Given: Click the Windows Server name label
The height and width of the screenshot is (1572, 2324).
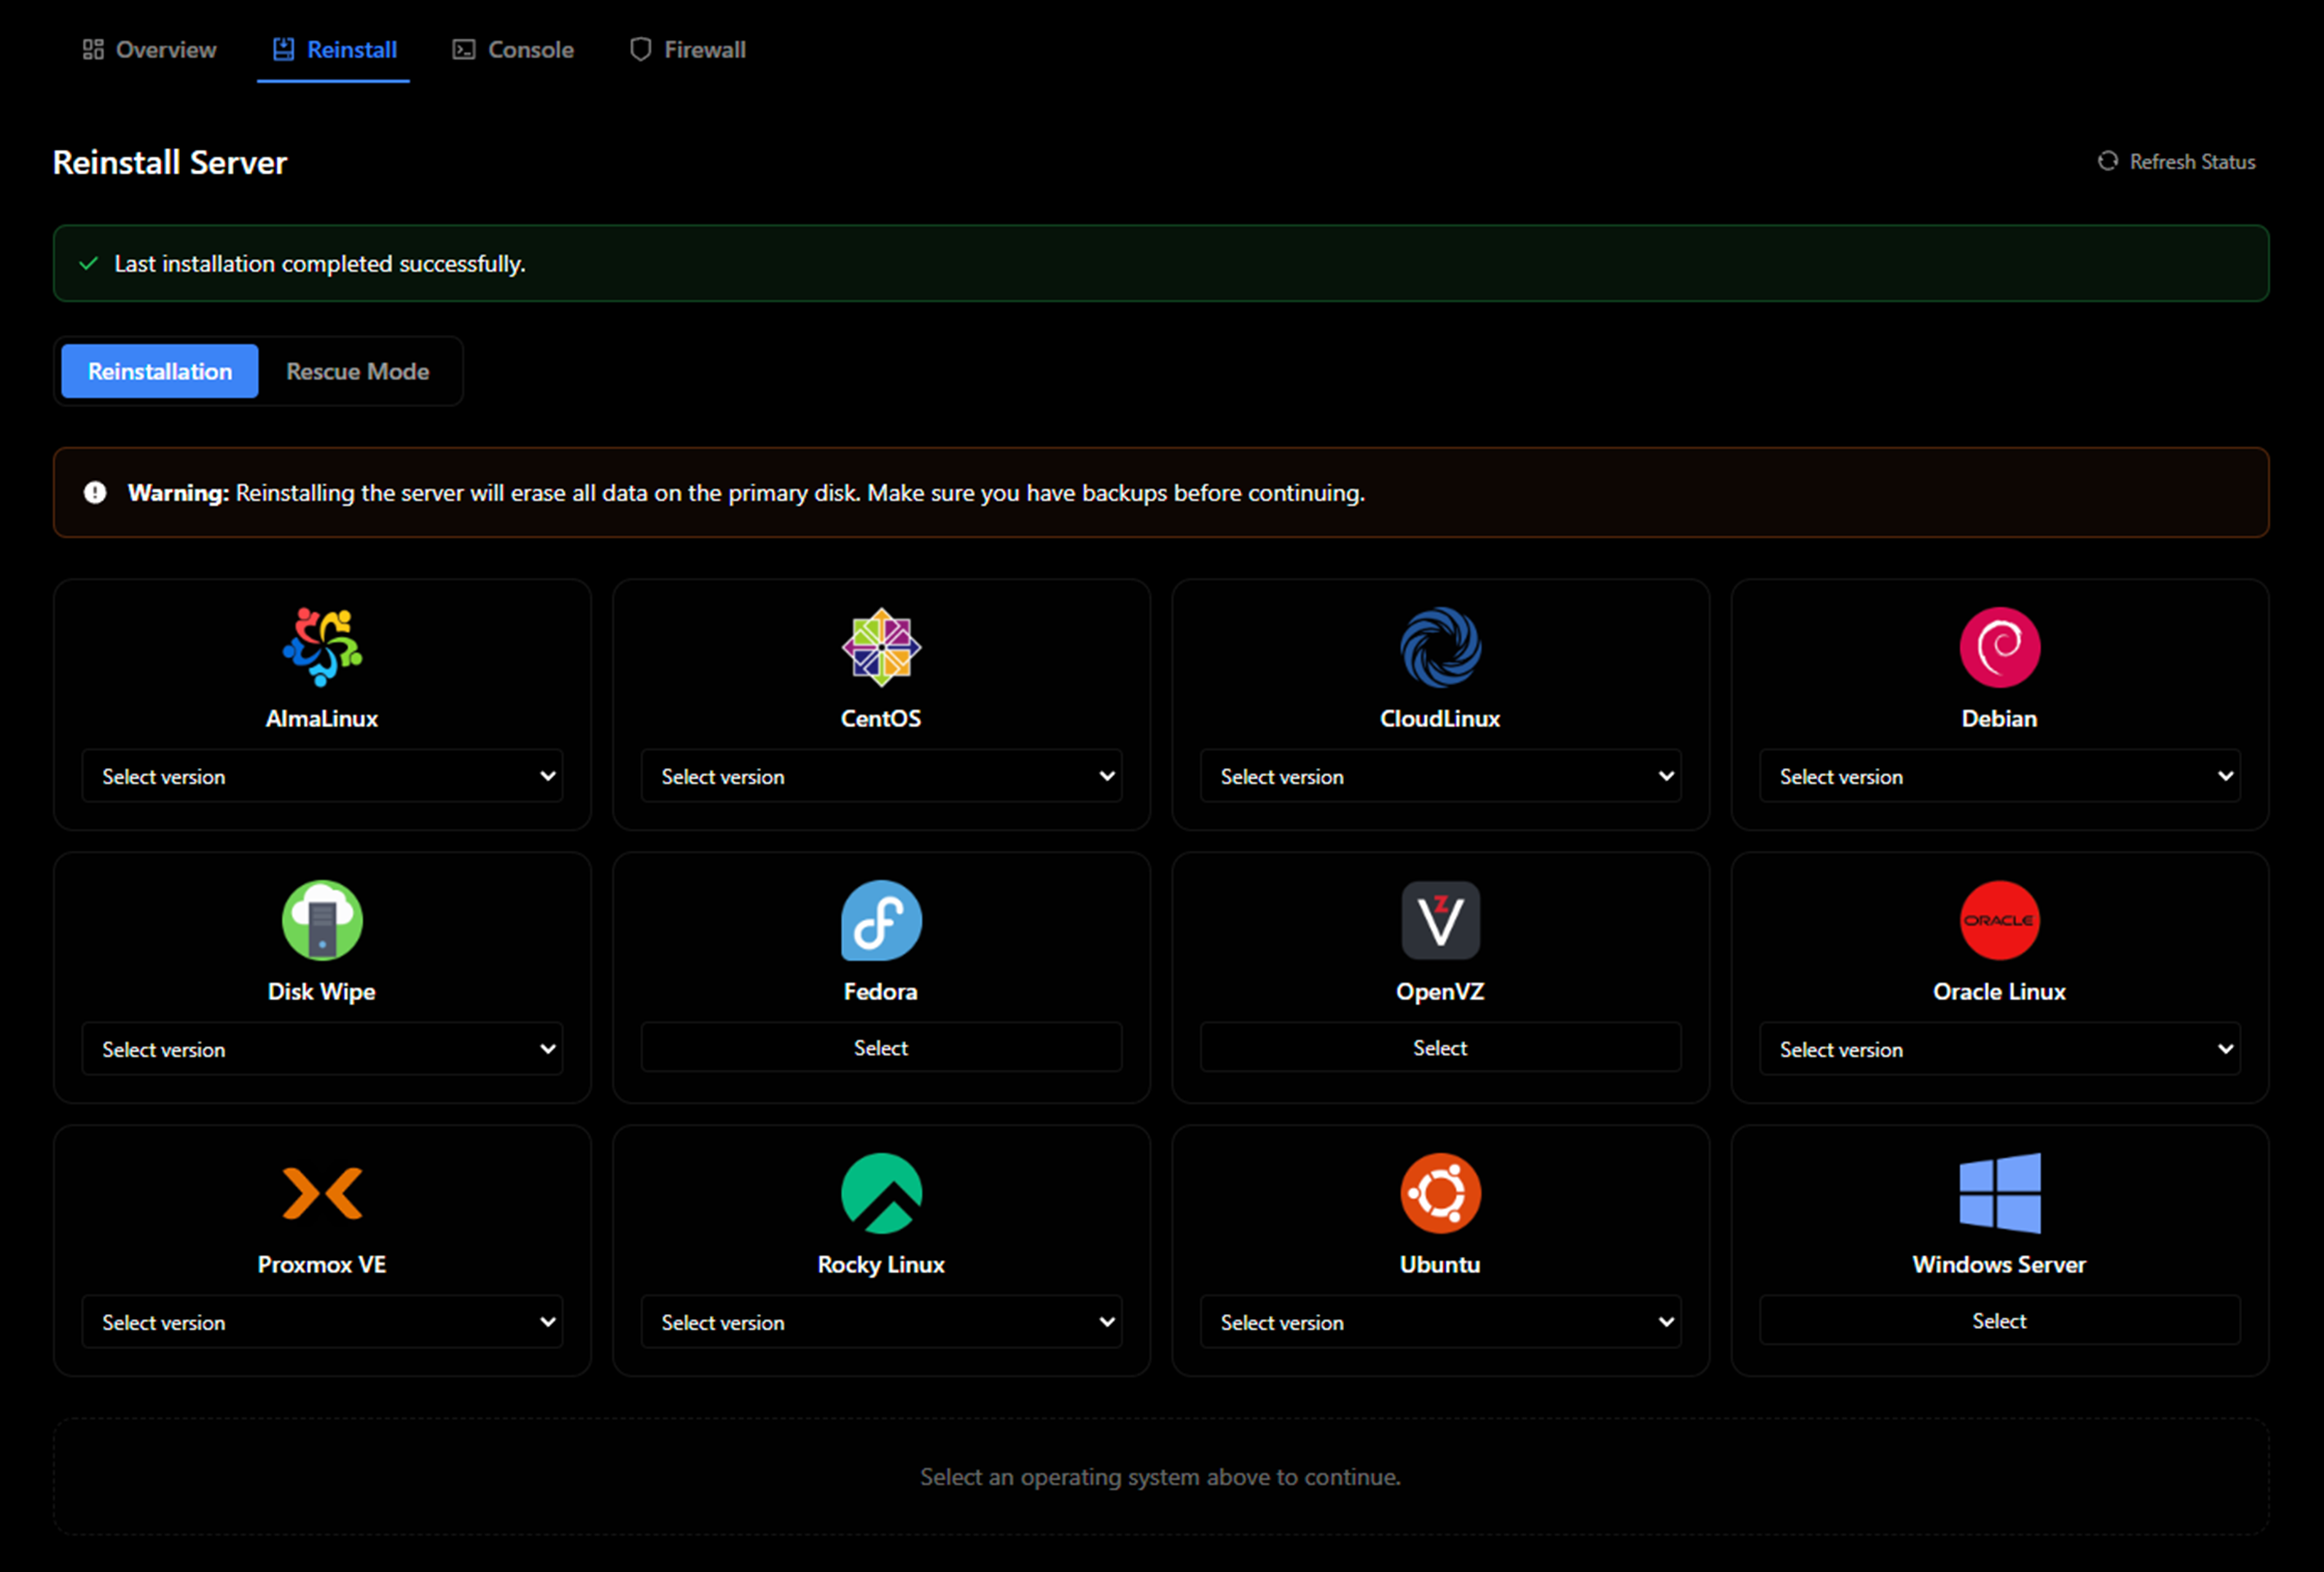Looking at the screenshot, I should coord(1999,1265).
